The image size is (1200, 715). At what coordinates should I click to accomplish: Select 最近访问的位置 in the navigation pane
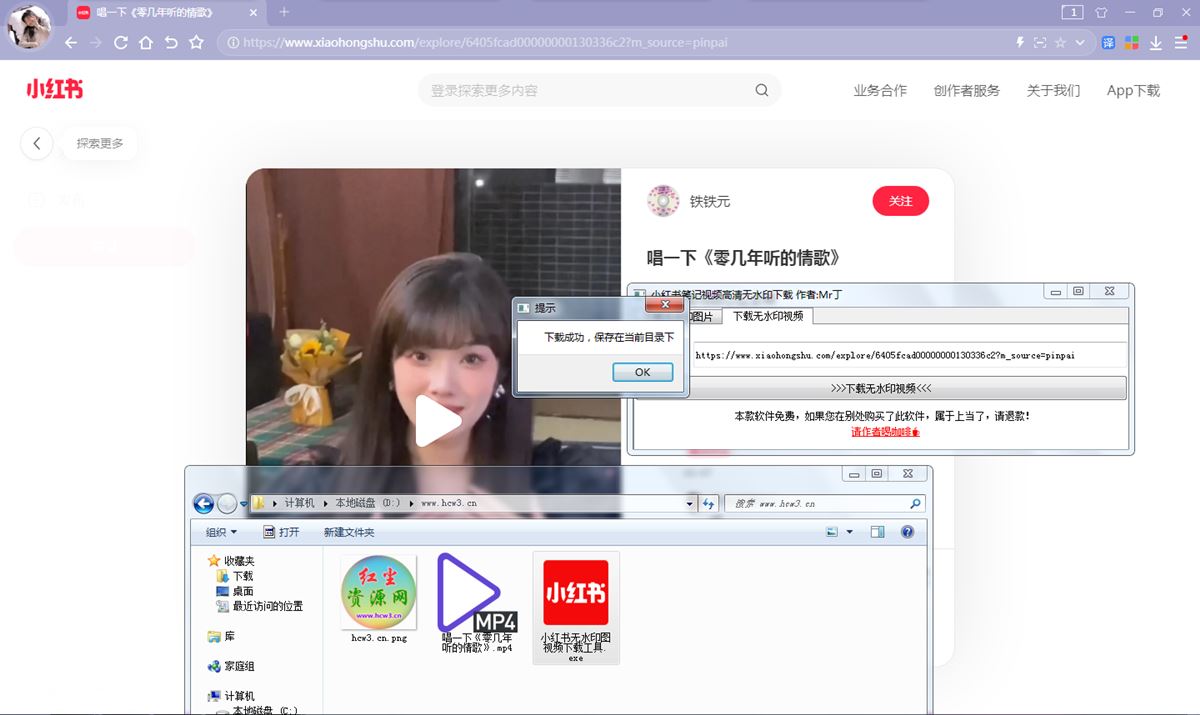(260, 606)
